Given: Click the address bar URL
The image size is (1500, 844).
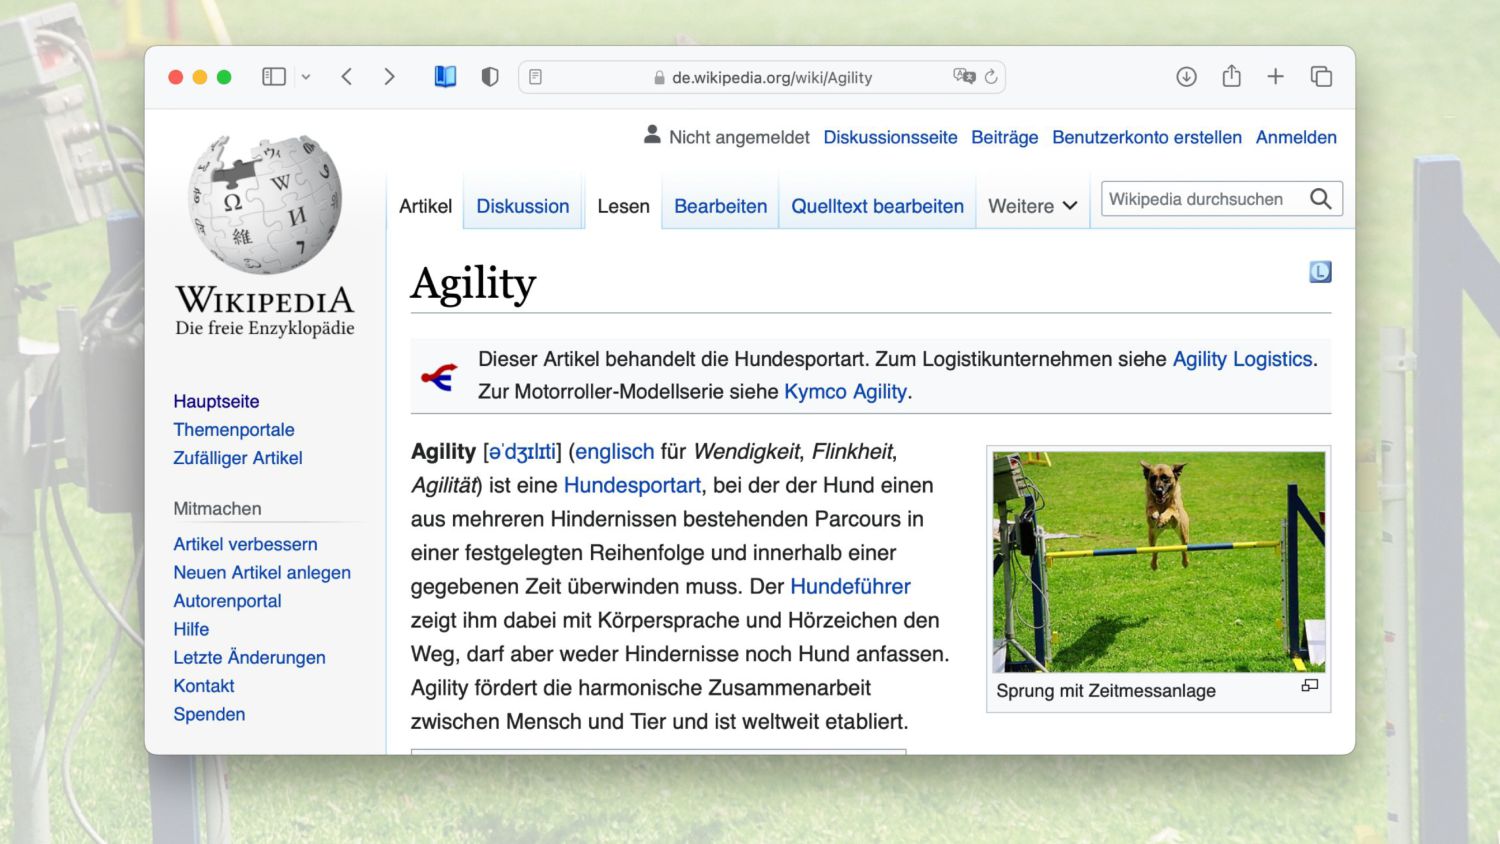Looking at the screenshot, I should (x=772, y=77).
